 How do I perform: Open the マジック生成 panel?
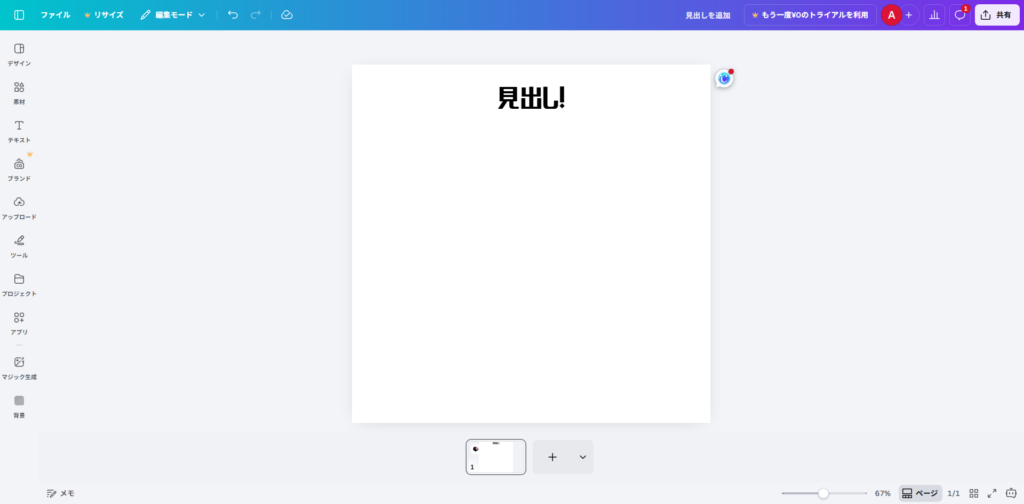[19, 367]
